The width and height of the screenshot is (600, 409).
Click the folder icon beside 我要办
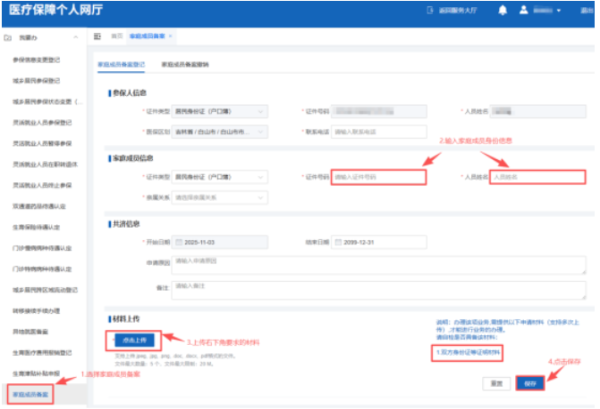(x=8, y=36)
